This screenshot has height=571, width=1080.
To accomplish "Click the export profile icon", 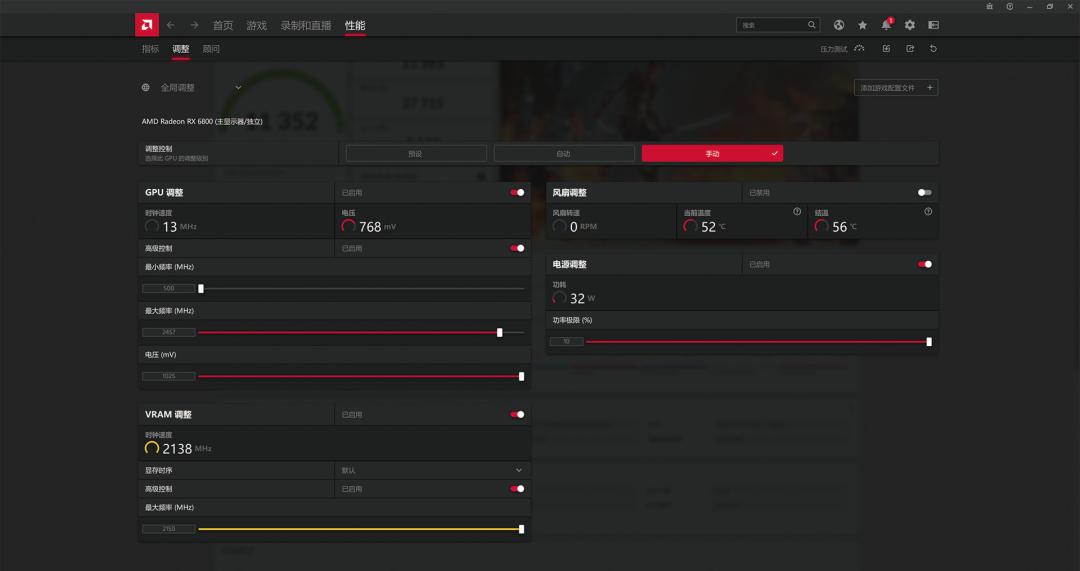I will click(x=910, y=48).
